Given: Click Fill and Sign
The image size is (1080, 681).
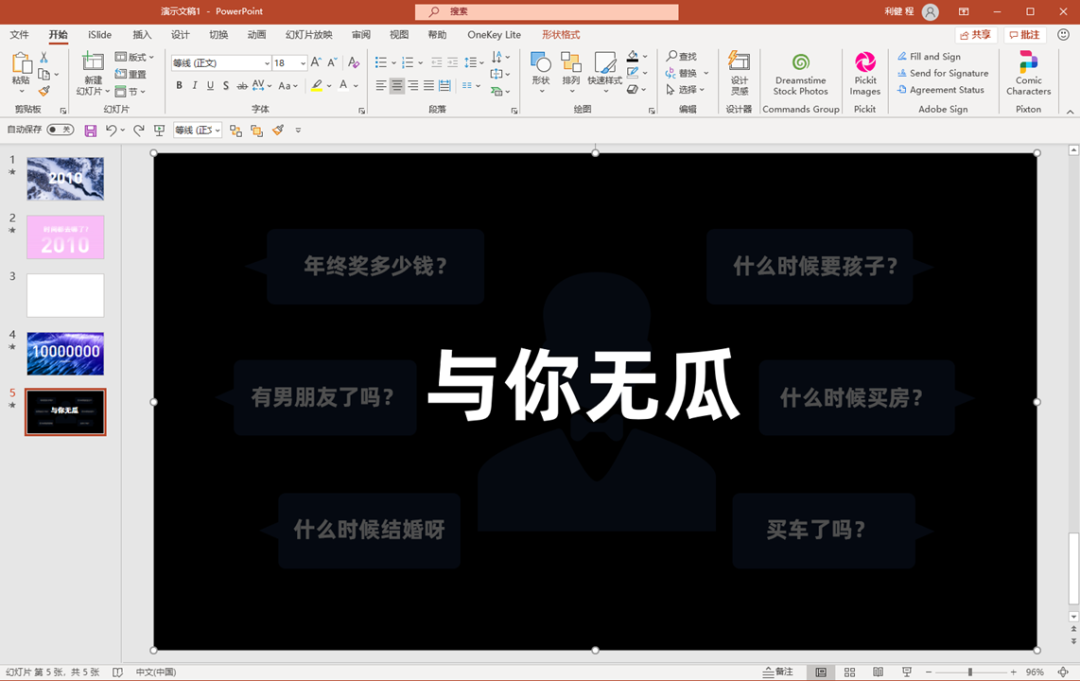Looking at the screenshot, I should click(928, 56).
